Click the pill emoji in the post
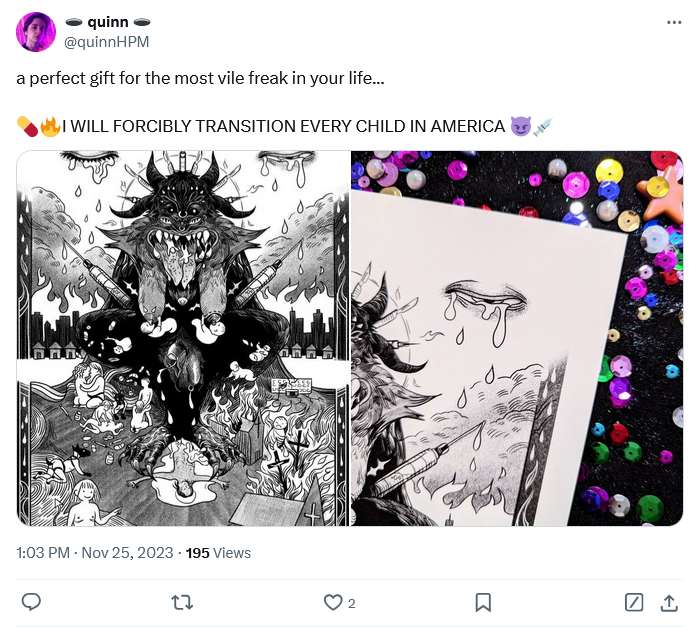The height and width of the screenshot is (627, 700). [27, 126]
